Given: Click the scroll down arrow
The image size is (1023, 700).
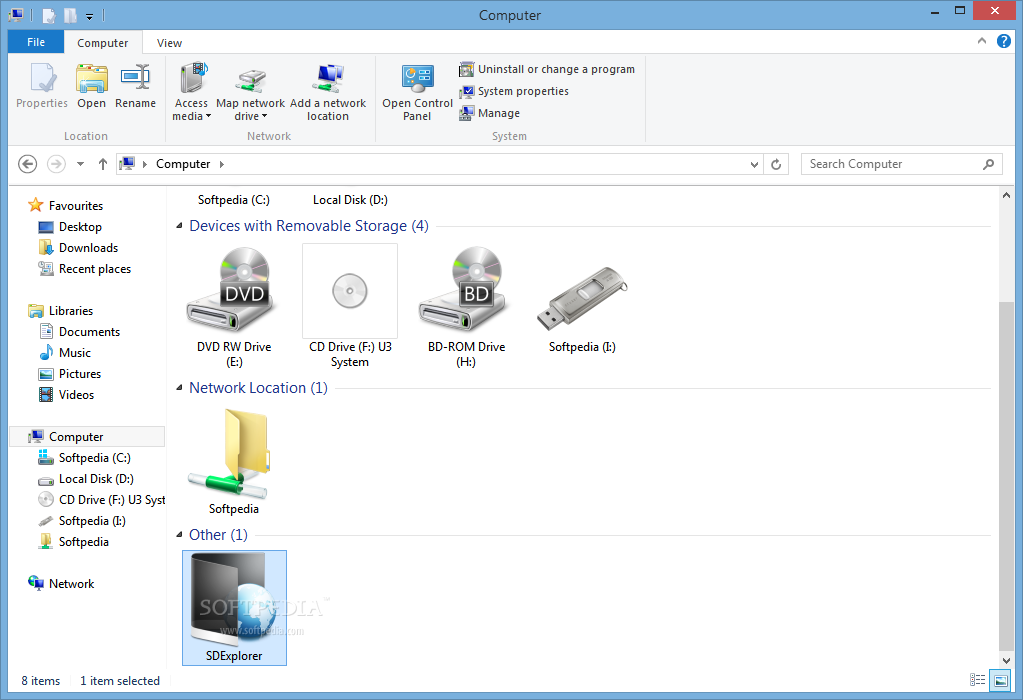Looking at the screenshot, I should (1006, 660).
